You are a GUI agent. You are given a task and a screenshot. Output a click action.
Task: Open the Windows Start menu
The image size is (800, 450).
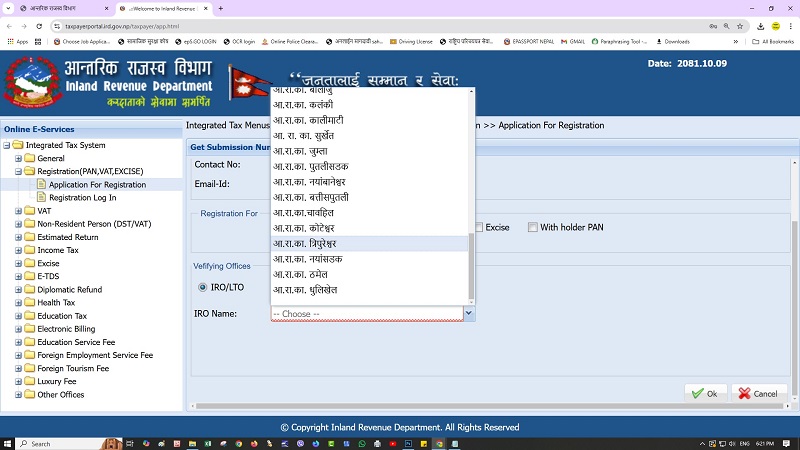point(7,443)
